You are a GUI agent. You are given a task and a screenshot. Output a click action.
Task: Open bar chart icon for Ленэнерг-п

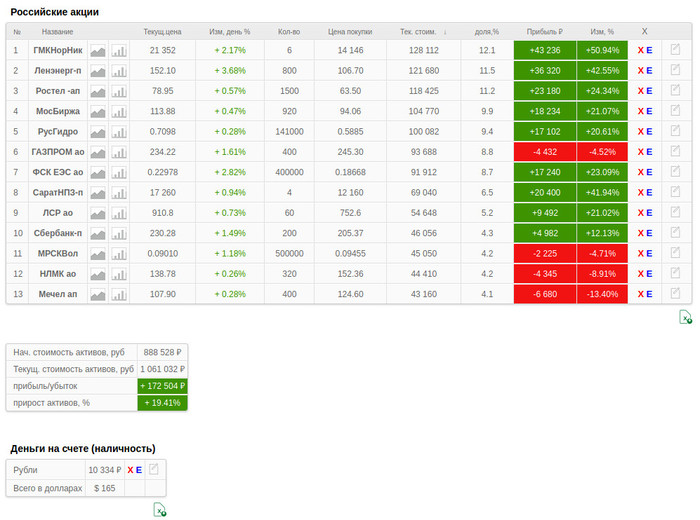(120, 71)
